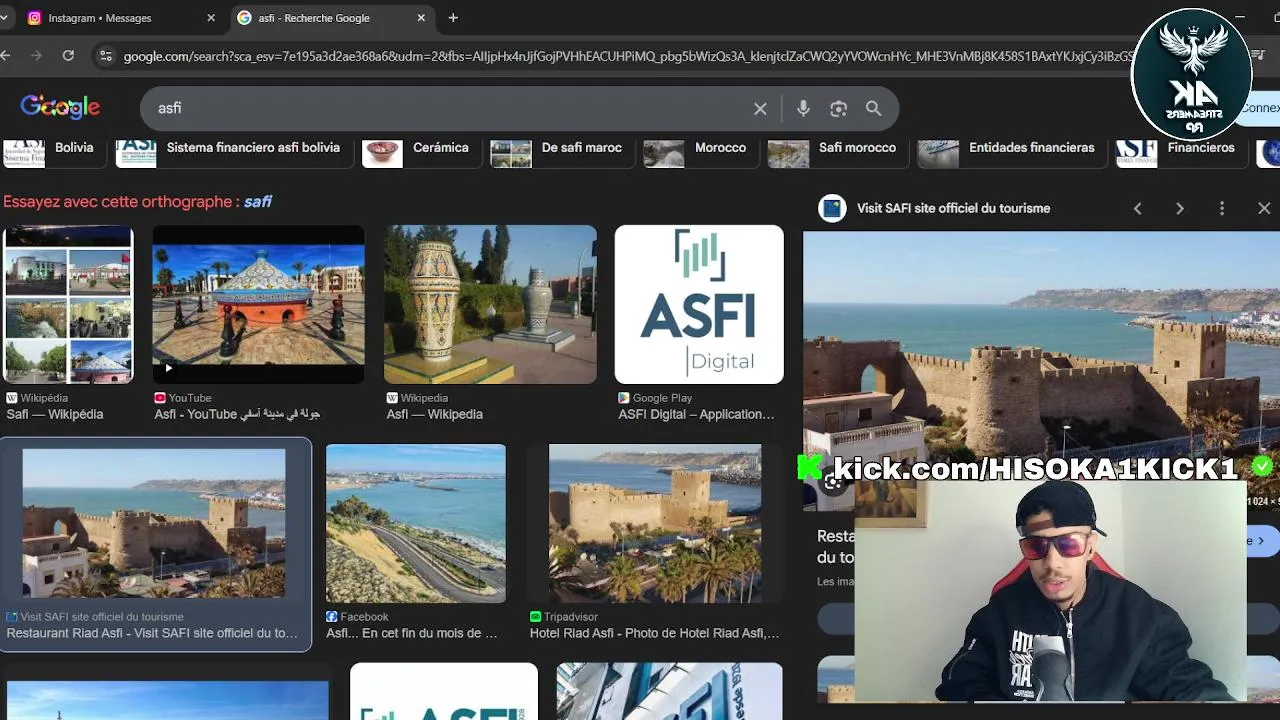Reload the page in browser toolbar
The width and height of the screenshot is (1280, 720).
pyautogui.click(x=68, y=56)
